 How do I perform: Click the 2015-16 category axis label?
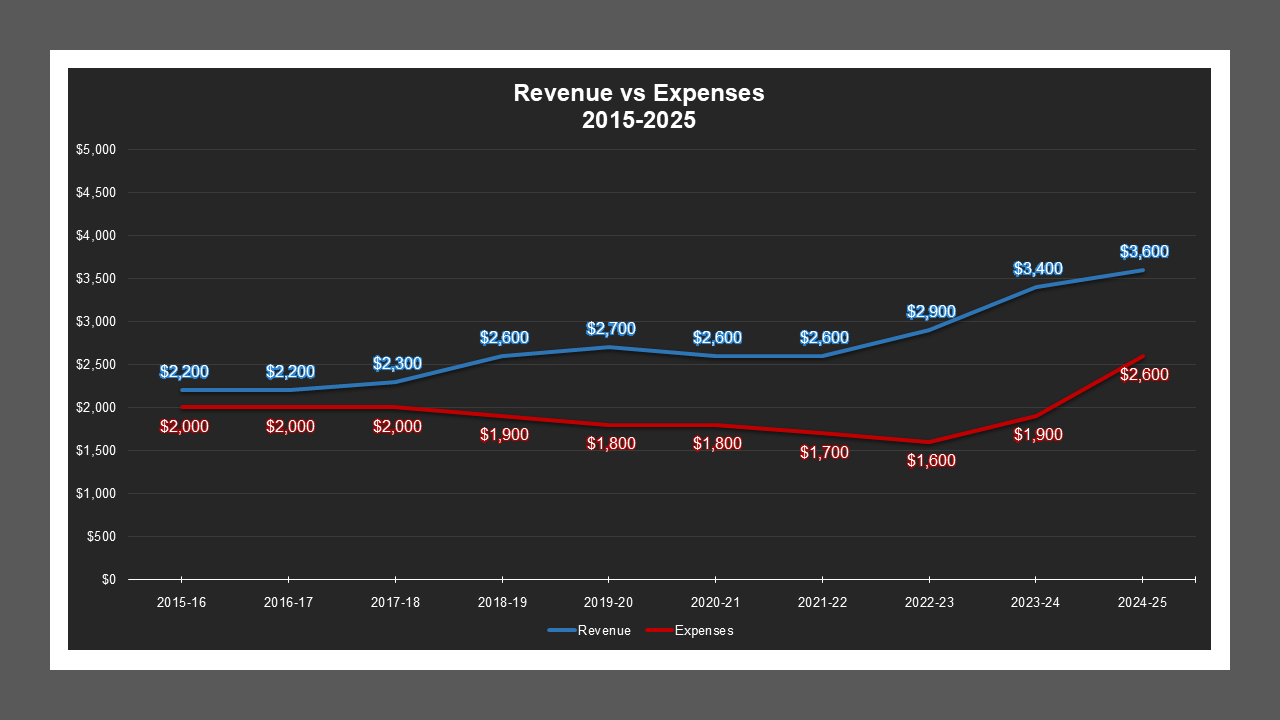182,602
